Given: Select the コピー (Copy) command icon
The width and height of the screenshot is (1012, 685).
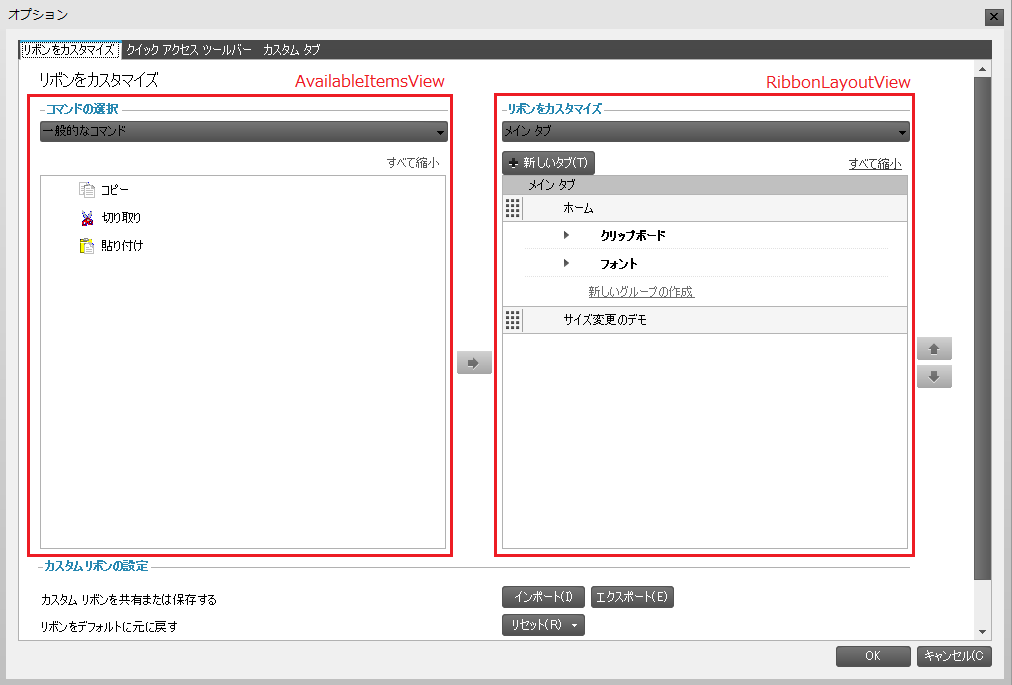Looking at the screenshot, I should pyautogui.click(x=85, y=189).
